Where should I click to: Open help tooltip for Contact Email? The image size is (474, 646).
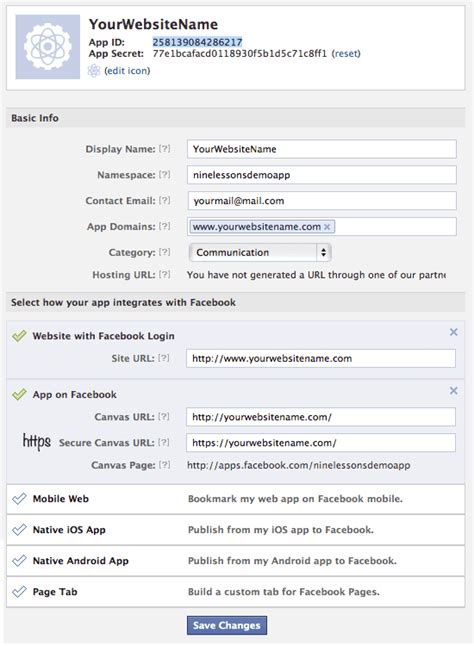(x=164, y=201)
